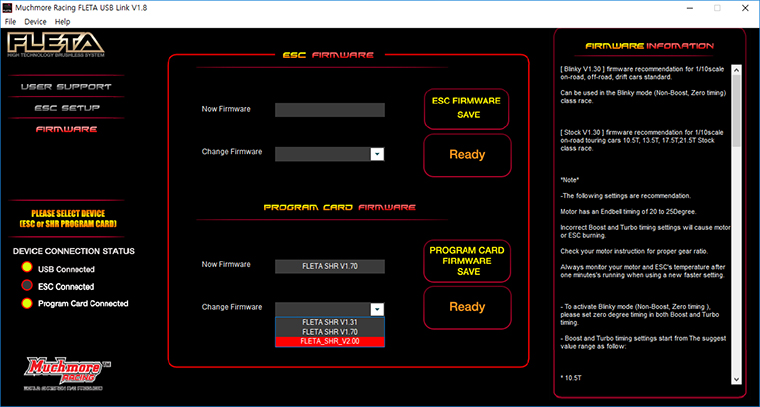
Task: Click the ESC Now Firmware field
Action: (x=330, y=110)
